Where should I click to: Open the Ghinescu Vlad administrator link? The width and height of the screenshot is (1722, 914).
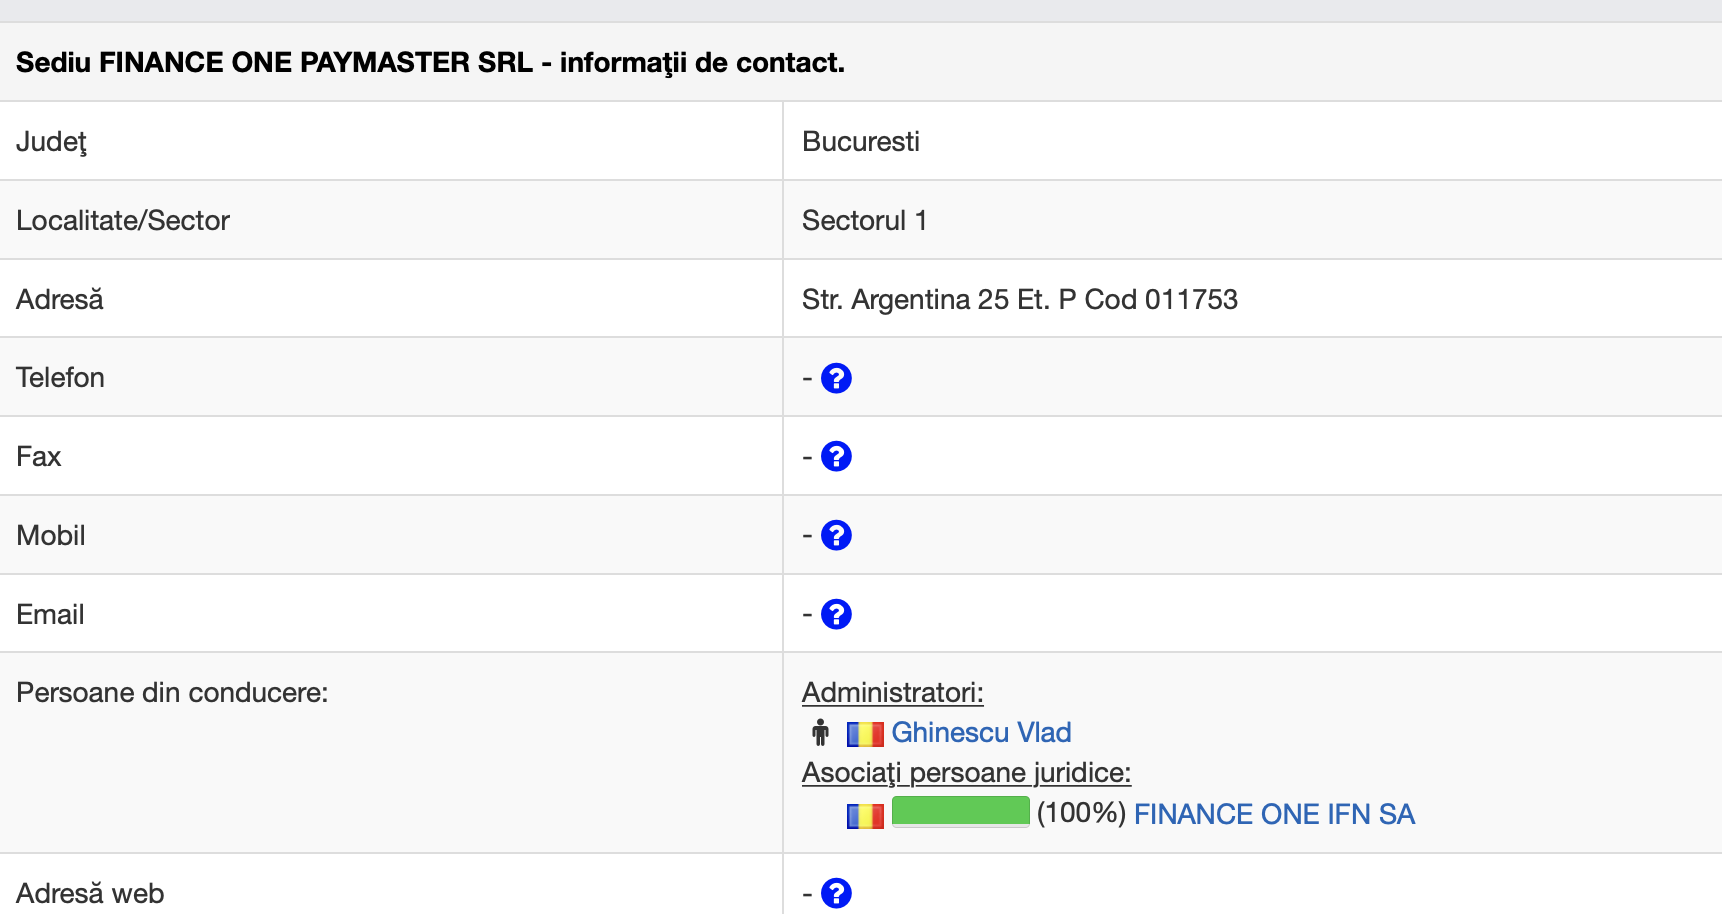[x=981, y=733]
